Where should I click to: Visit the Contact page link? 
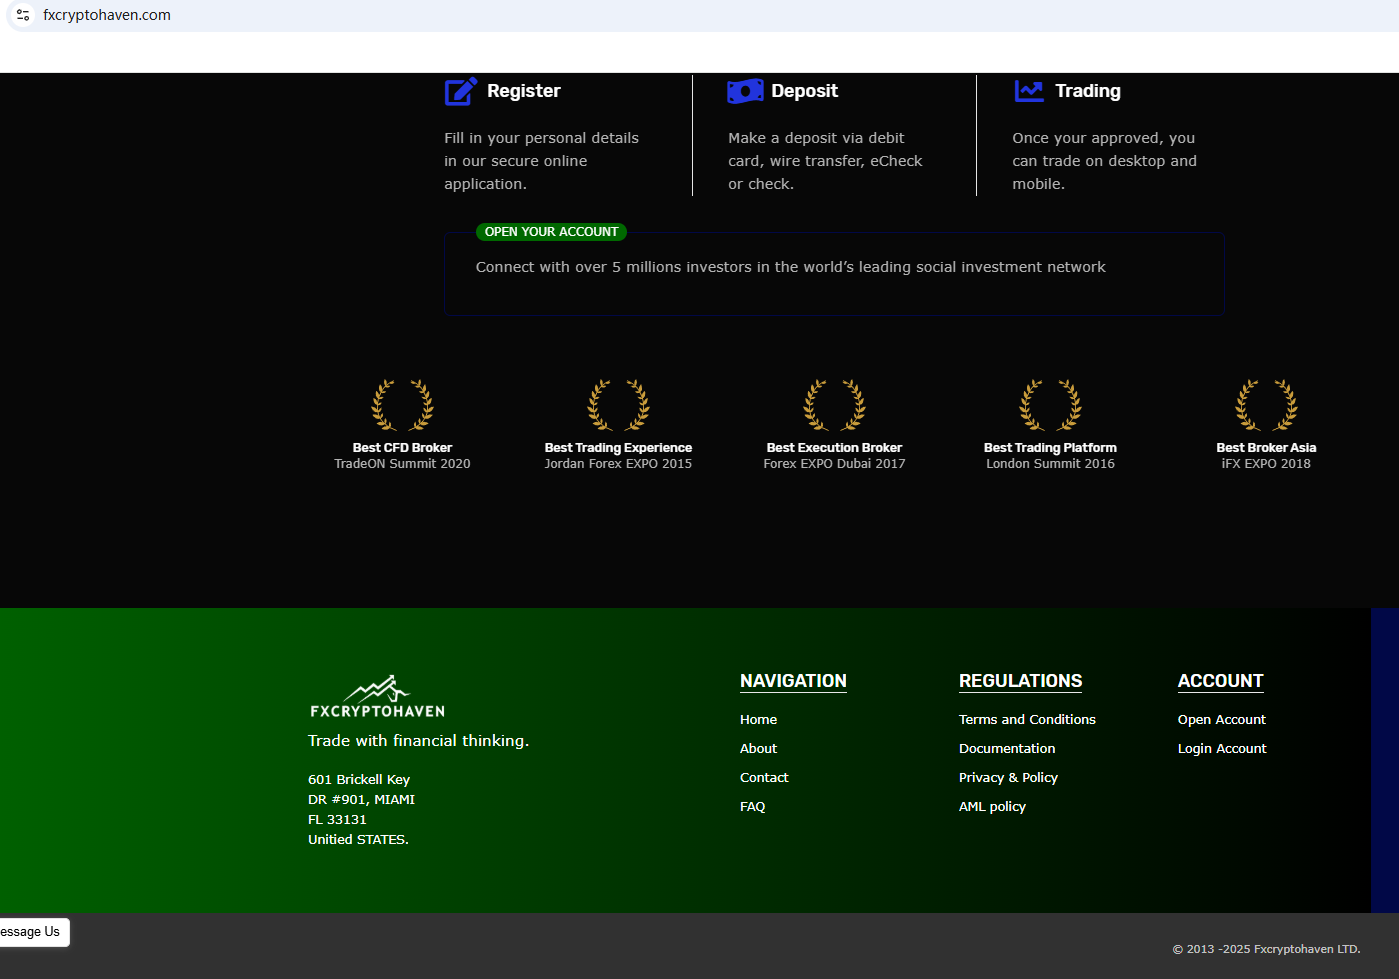764,778
